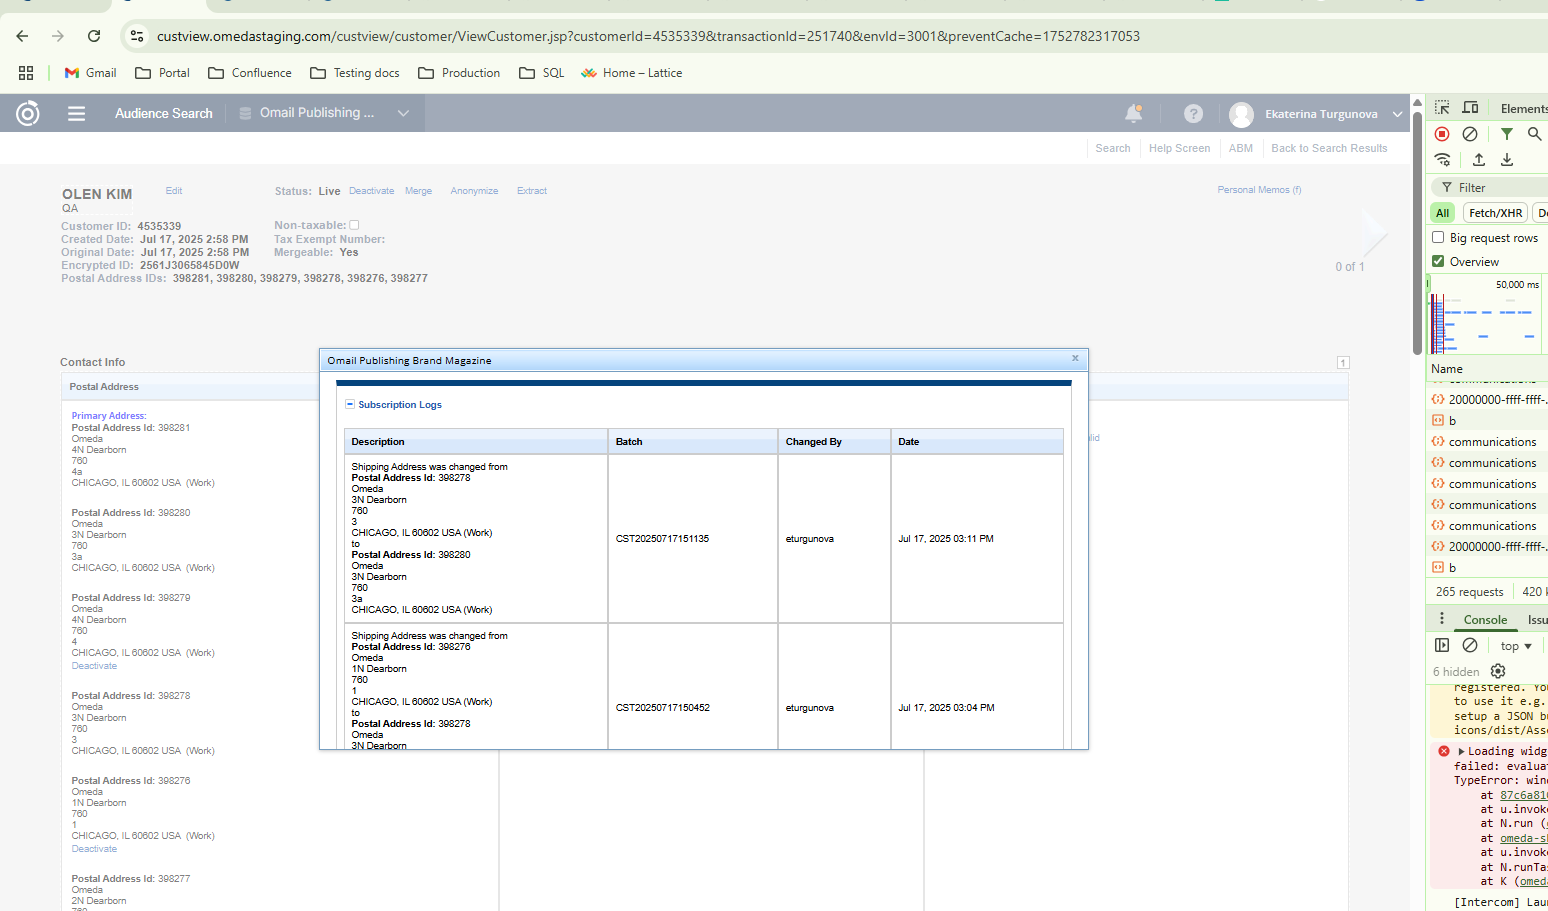Expand the Omail Publishing database dropdown
This screenshot has width=1548, height=911.
click(403, 114)
